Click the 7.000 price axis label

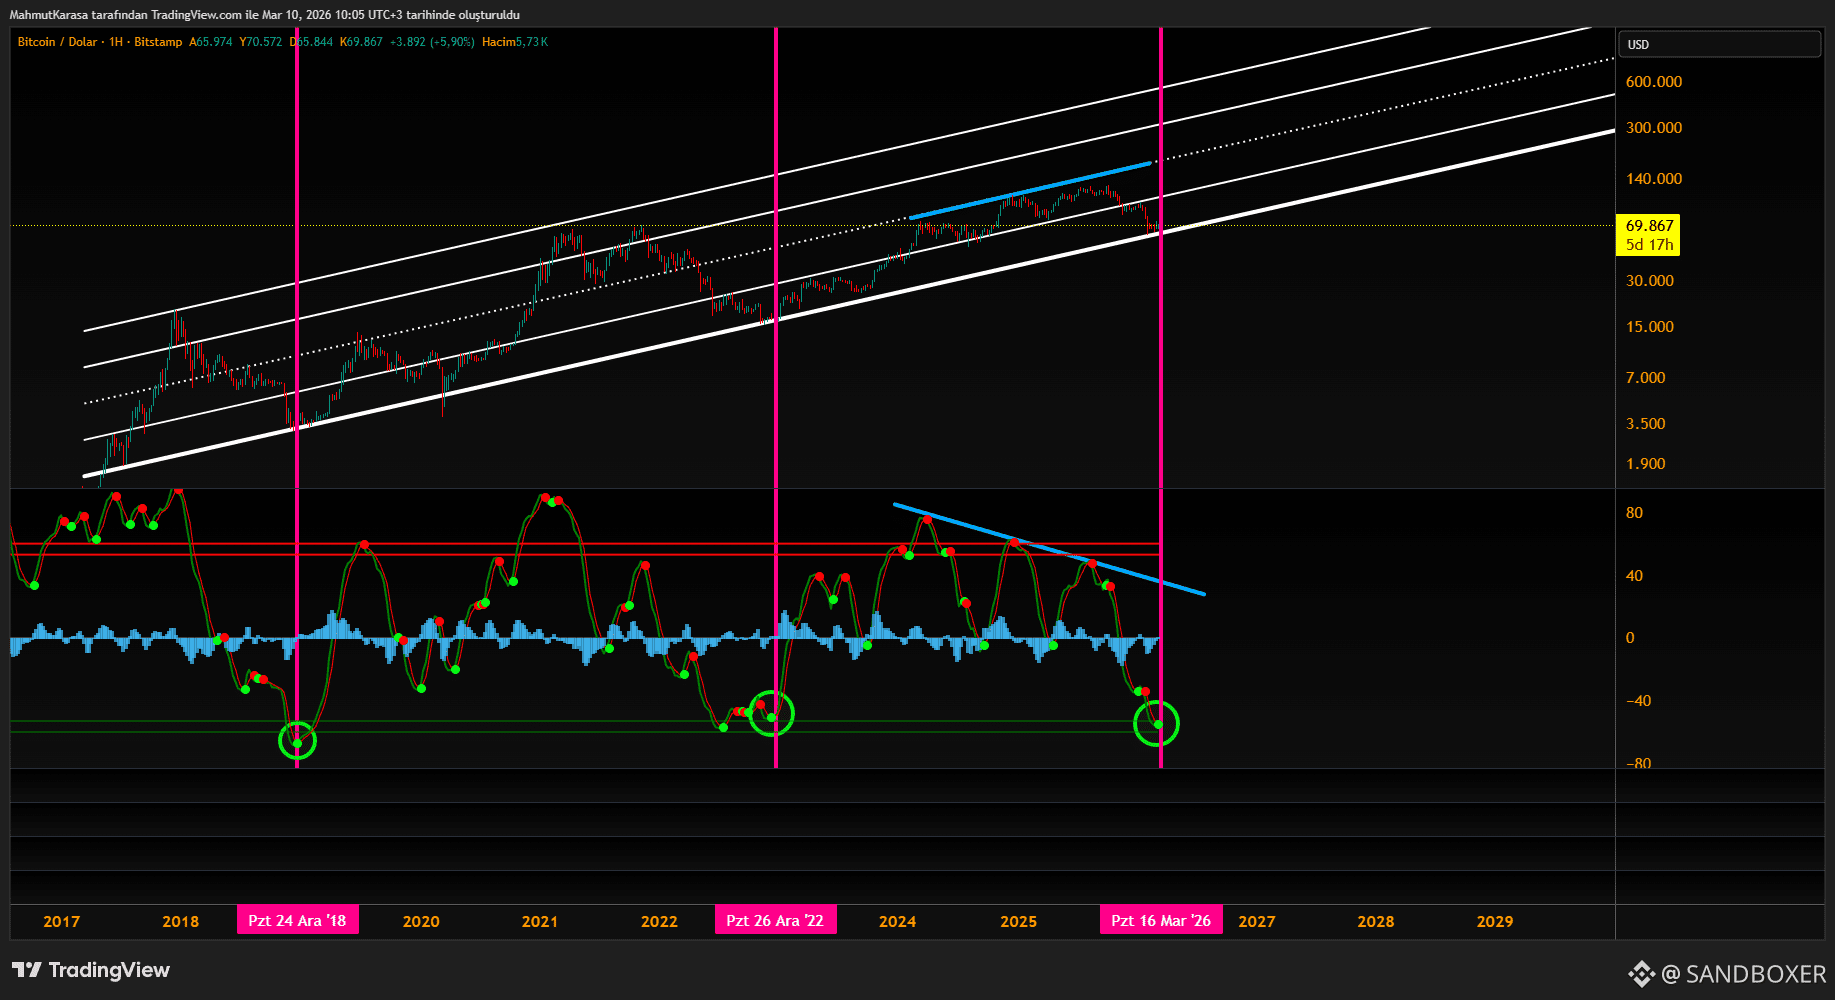1646,378
